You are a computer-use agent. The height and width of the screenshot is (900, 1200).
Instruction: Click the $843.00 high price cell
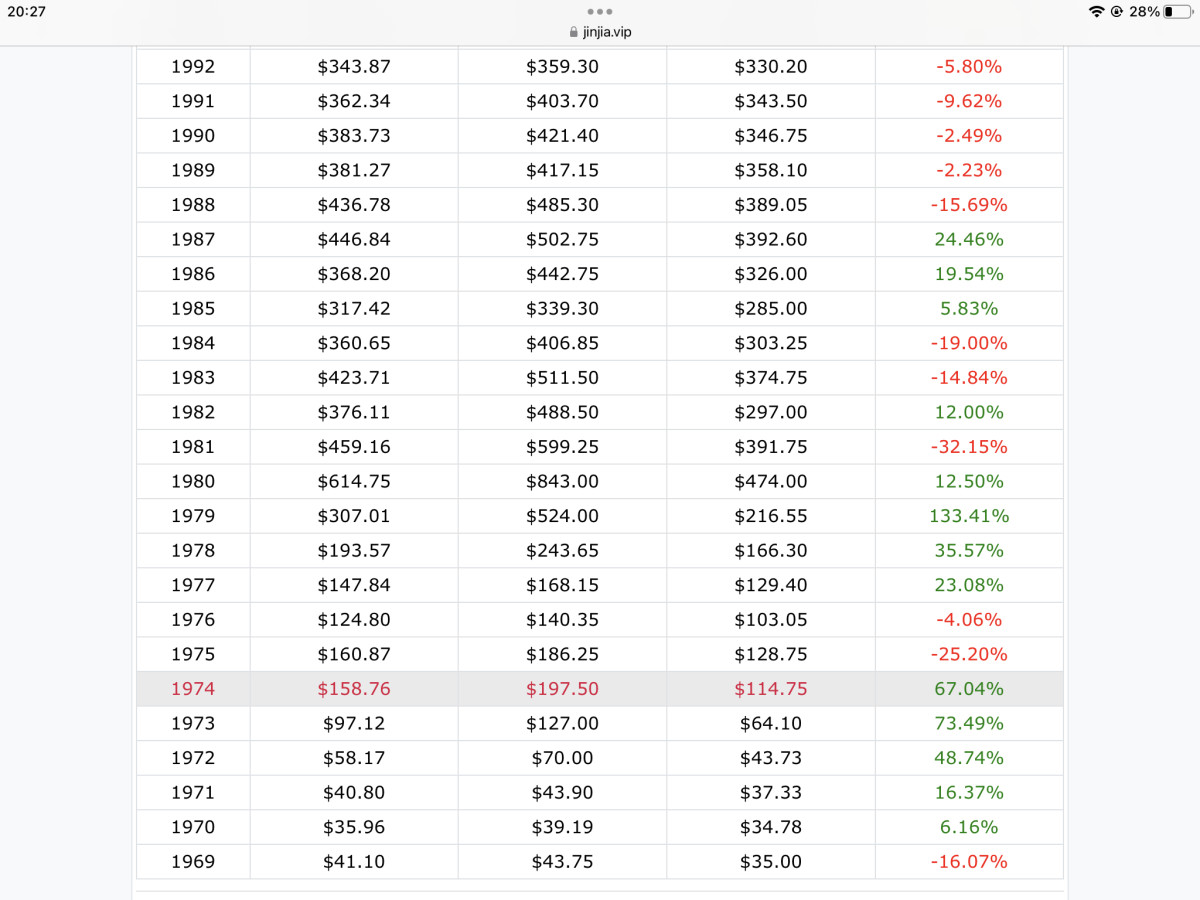[562, 481]
